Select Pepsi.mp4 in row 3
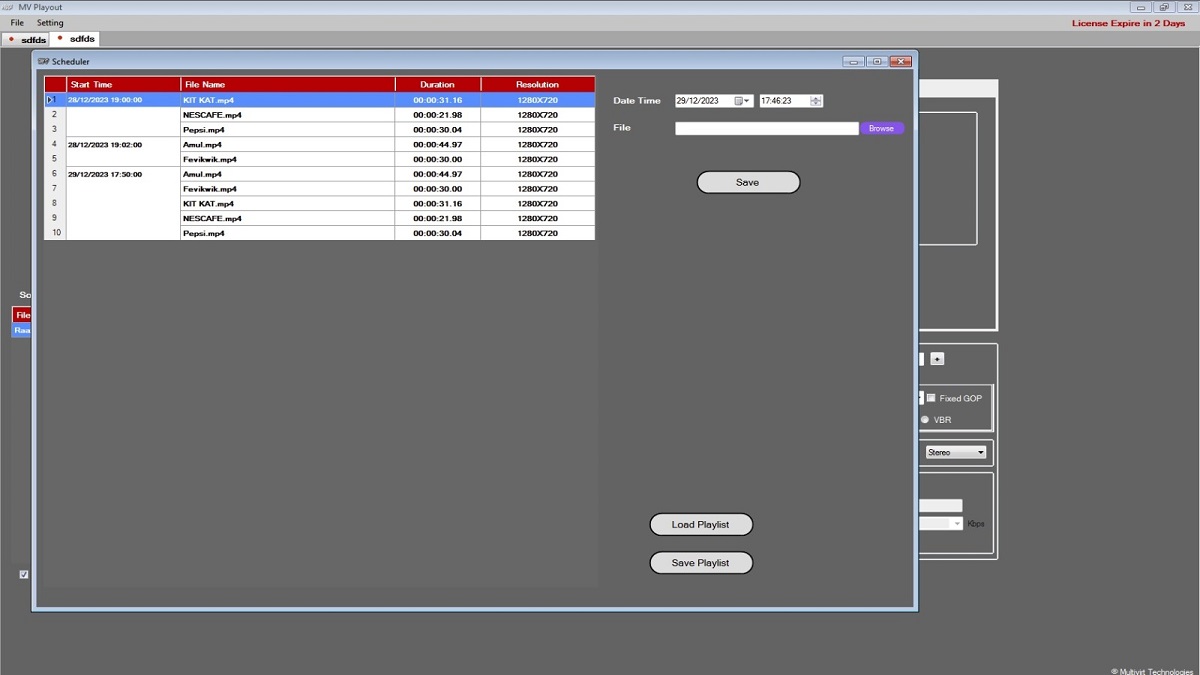1200x675 pixels. point(288,130)
